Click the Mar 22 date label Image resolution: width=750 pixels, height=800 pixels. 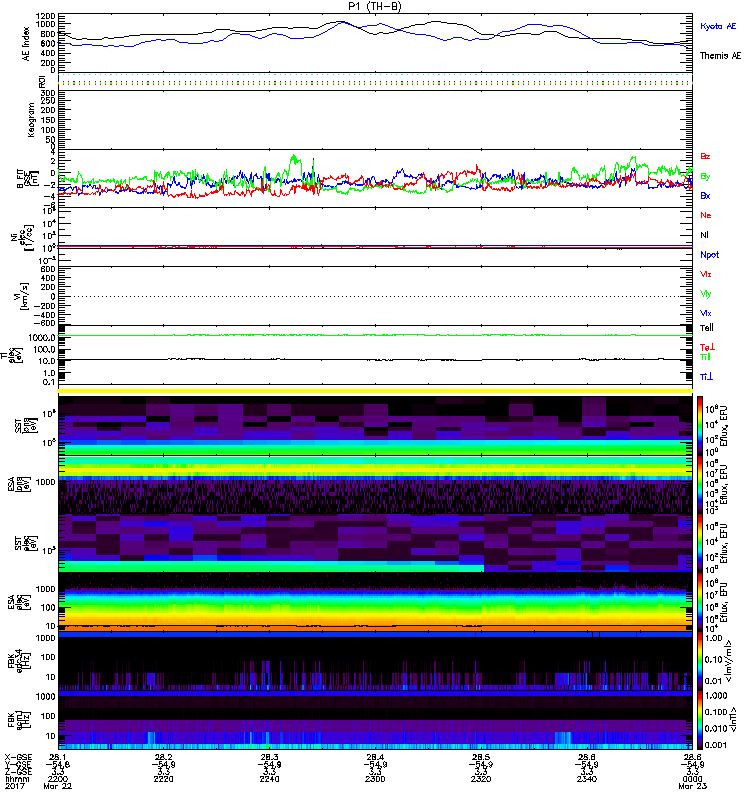click(x=58, y=786)
